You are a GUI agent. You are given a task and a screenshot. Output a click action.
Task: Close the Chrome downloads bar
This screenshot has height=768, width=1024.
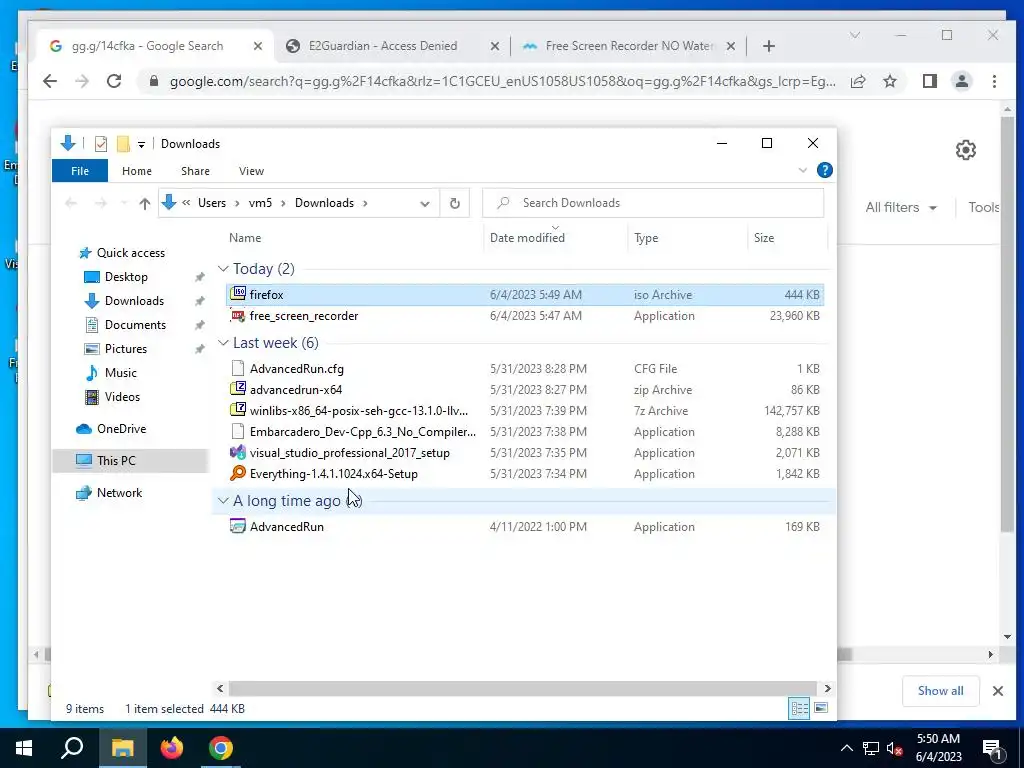click(997, 690)
